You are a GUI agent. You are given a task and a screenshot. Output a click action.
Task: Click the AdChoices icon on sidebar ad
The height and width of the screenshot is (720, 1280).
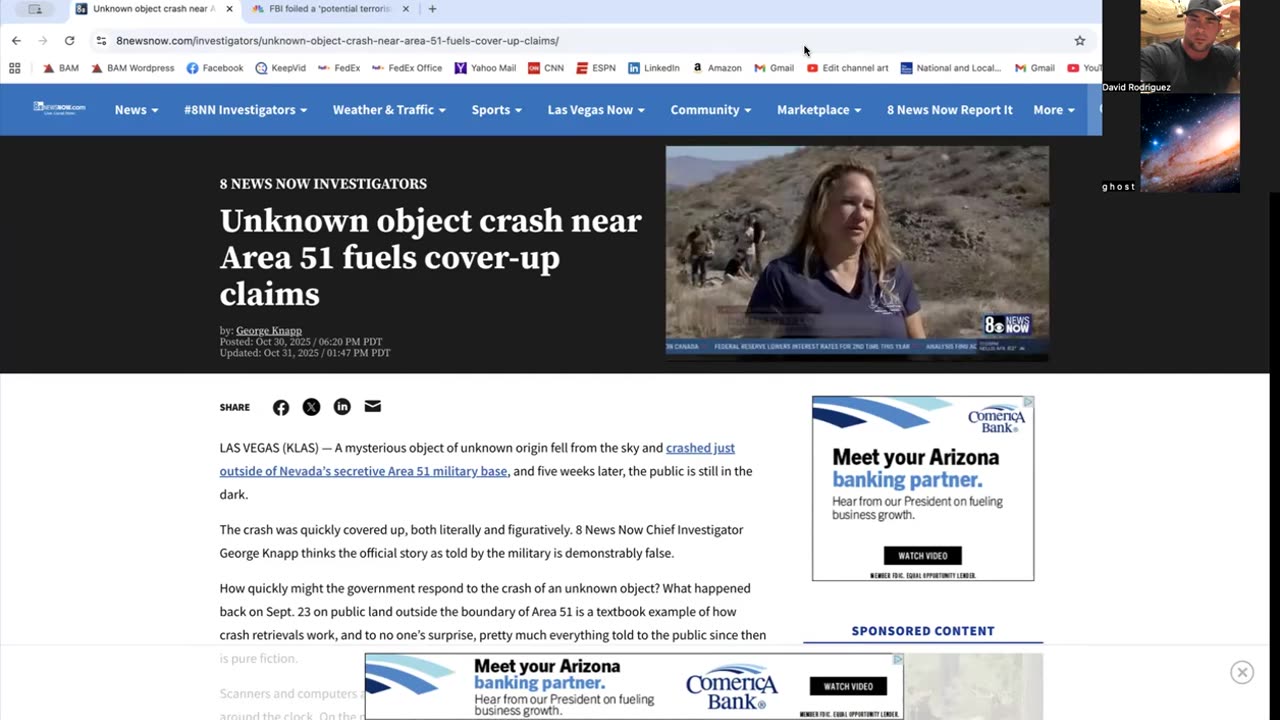point(1028,402)
